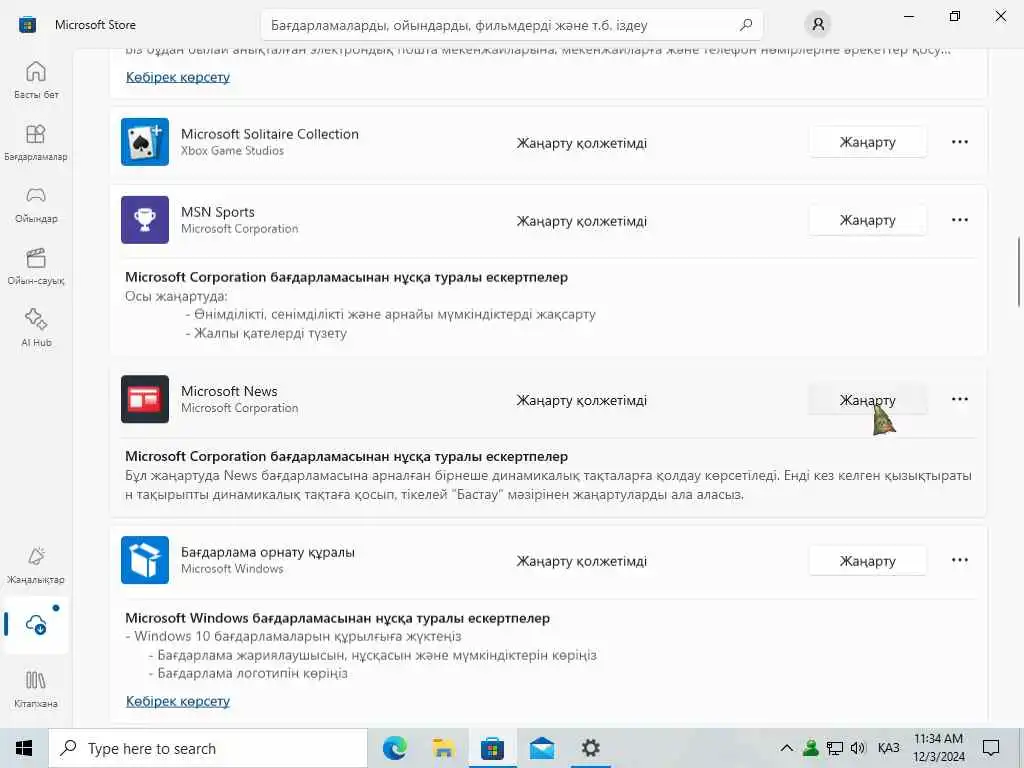
Task: Open MSN Sports trophy app icon
Action: click(x=145, y=220)
